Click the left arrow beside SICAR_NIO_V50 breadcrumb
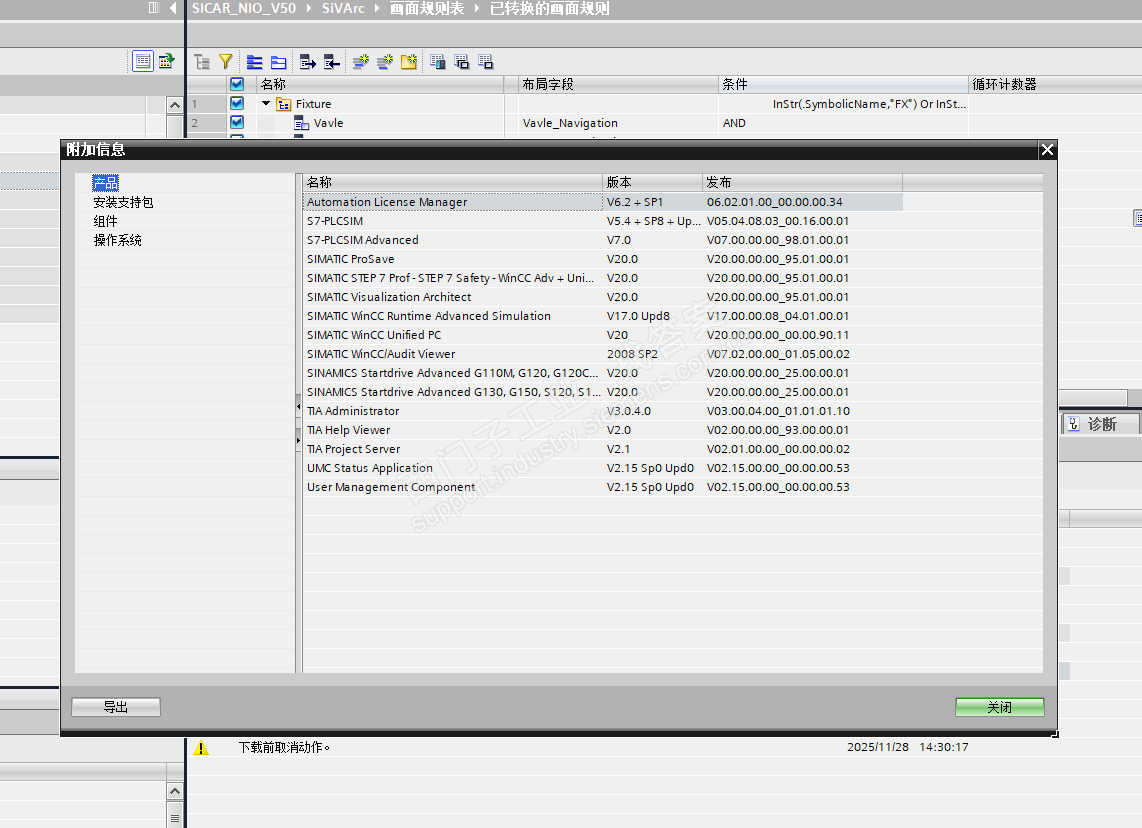The width and height of the screenshot is (1142, 828). point(173,8)
